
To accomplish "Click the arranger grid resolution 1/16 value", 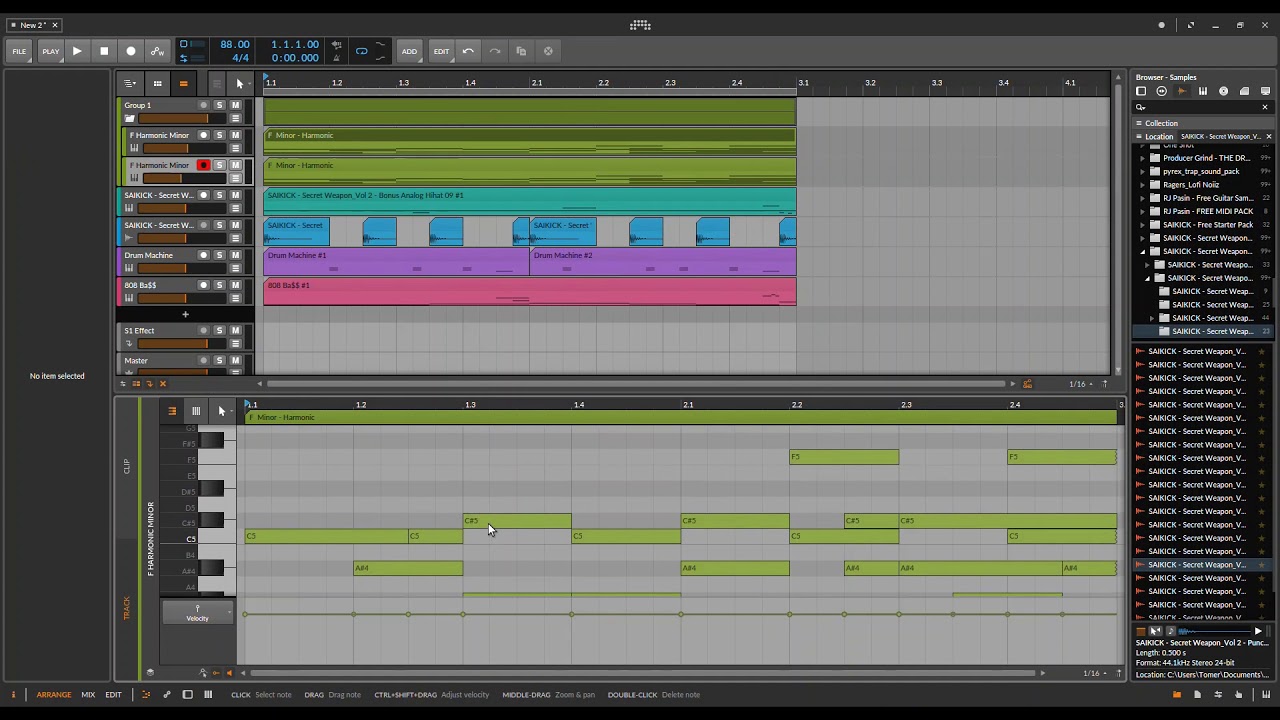I will (1077, 384).
